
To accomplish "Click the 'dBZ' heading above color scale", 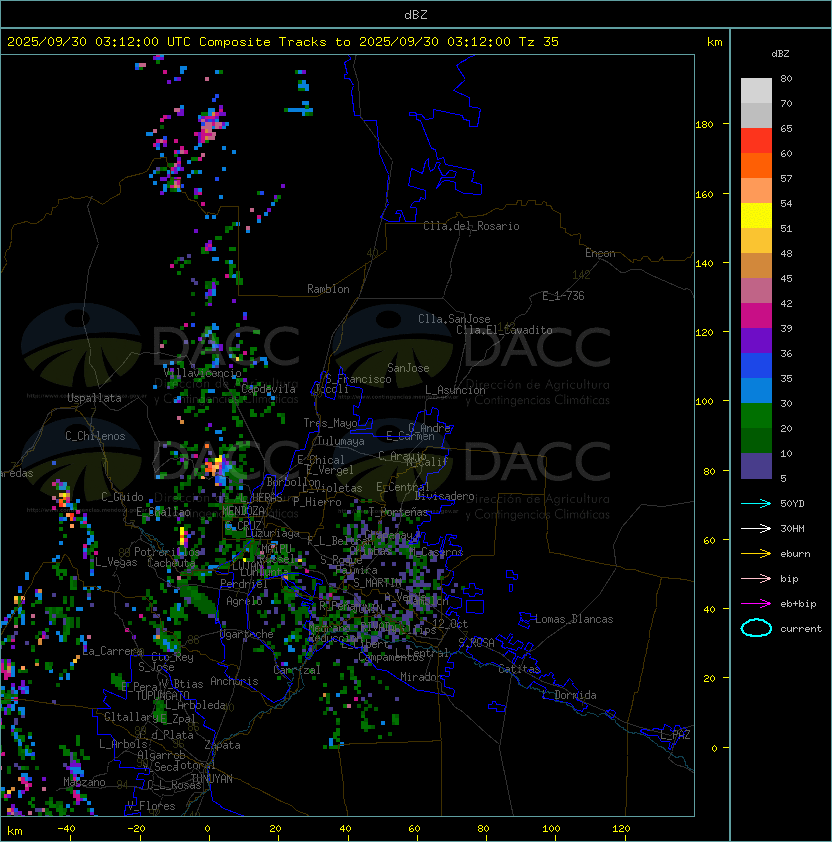I will (x=780, y=54).
